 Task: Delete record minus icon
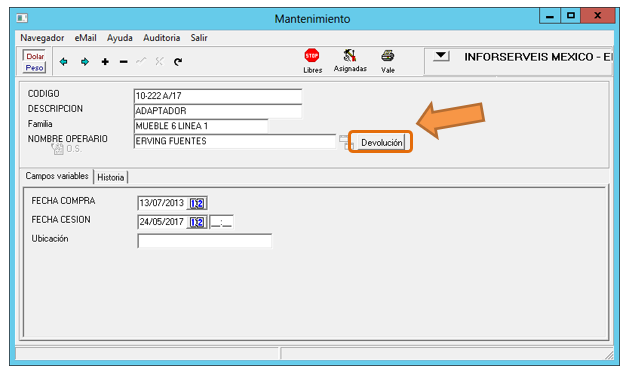[x=124, y=62]
